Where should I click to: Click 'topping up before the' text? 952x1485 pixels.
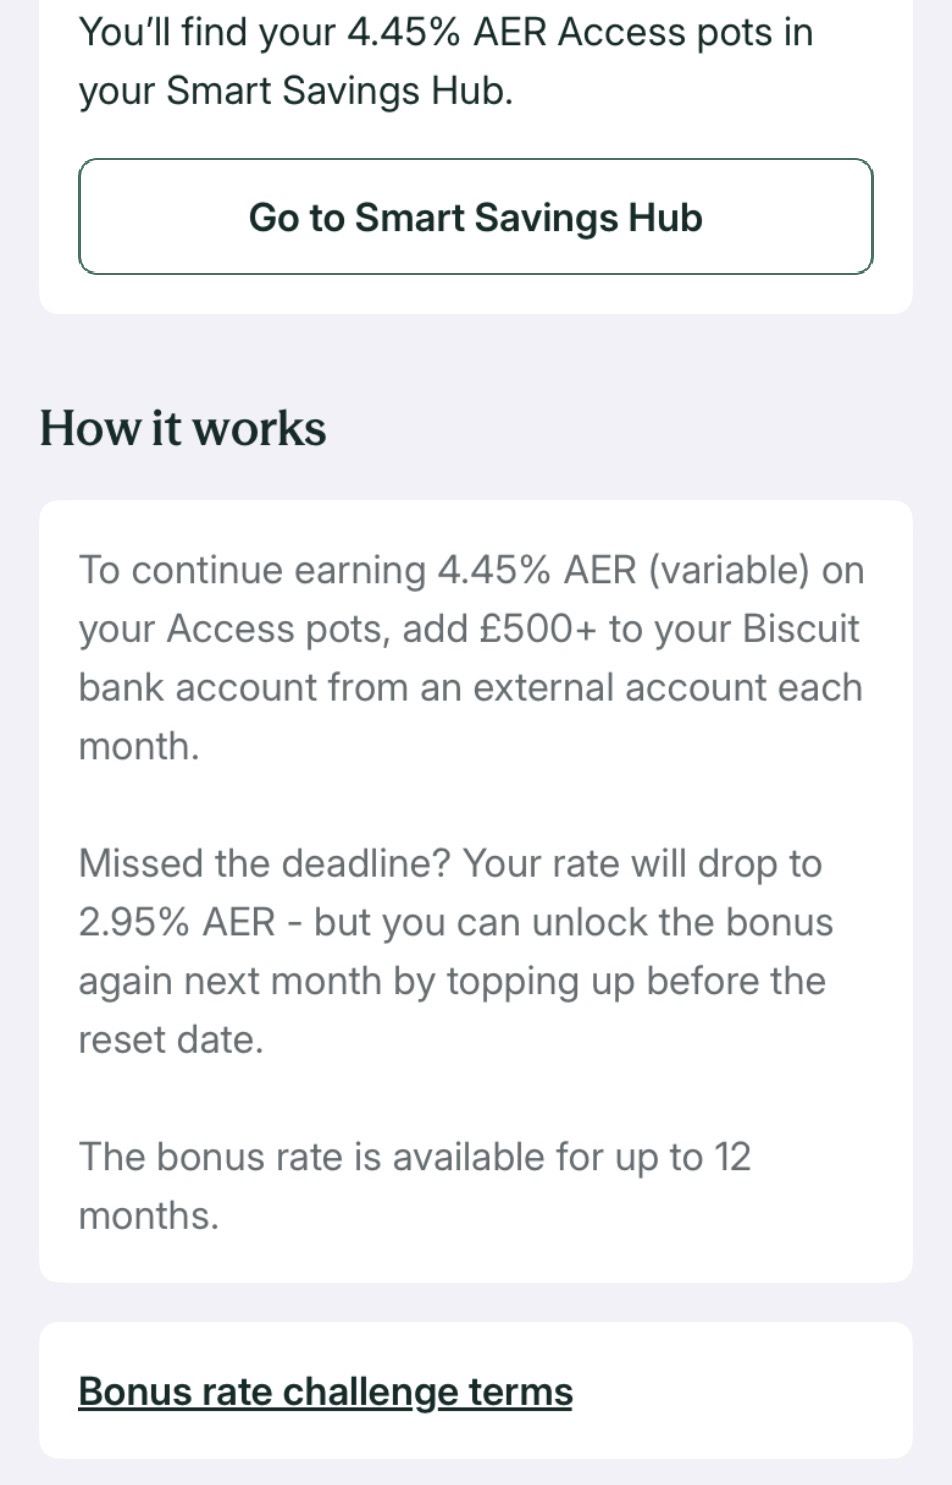[x=636, y=981]
